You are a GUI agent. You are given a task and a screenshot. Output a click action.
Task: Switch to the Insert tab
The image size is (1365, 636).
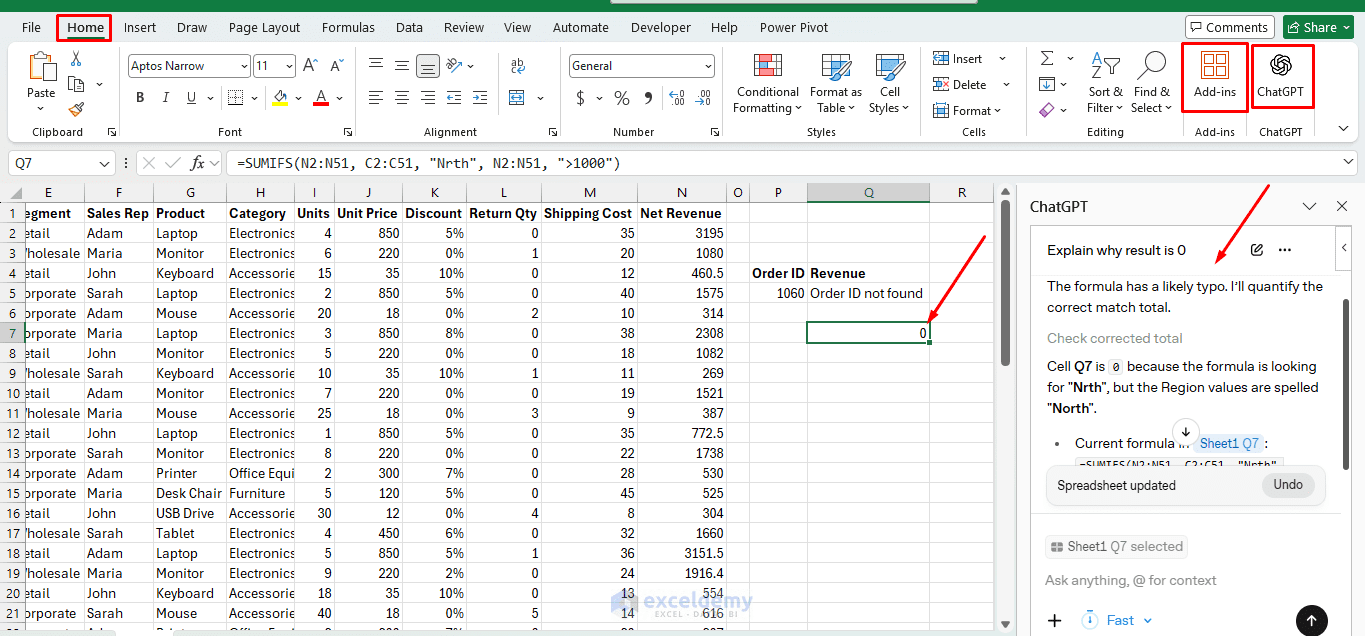tap(140, 27)
